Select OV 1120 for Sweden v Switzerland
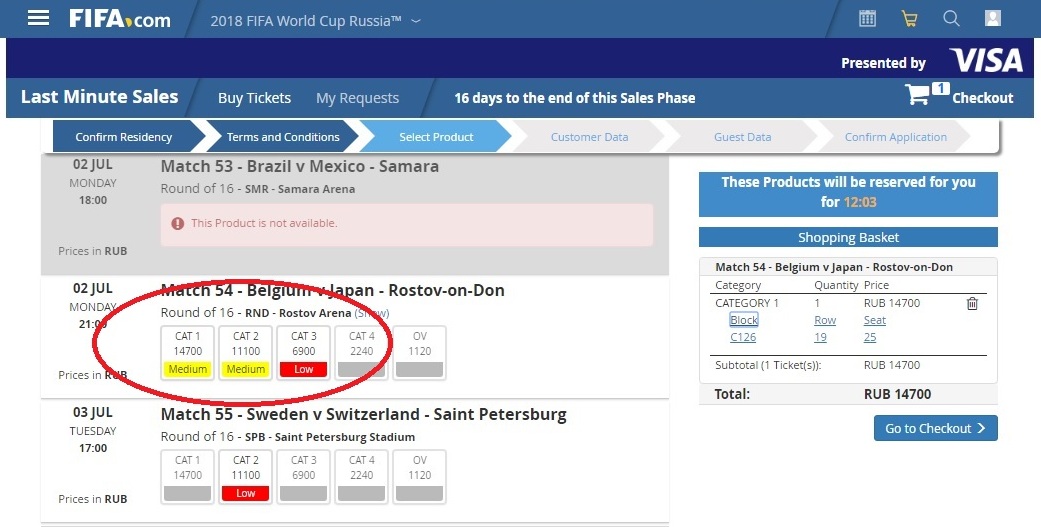The image size is (1041, 527). pyautogui.click(x=420, y=477)
